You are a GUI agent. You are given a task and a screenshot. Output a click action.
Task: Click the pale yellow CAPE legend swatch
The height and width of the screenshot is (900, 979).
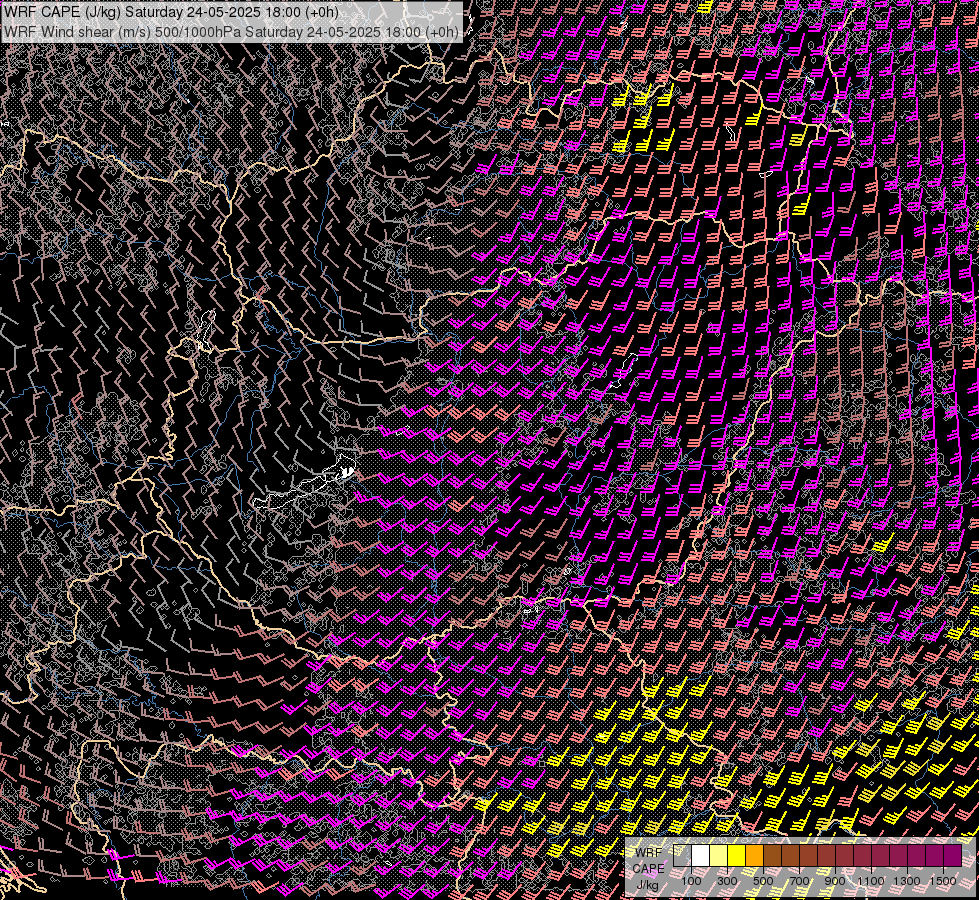719,856
